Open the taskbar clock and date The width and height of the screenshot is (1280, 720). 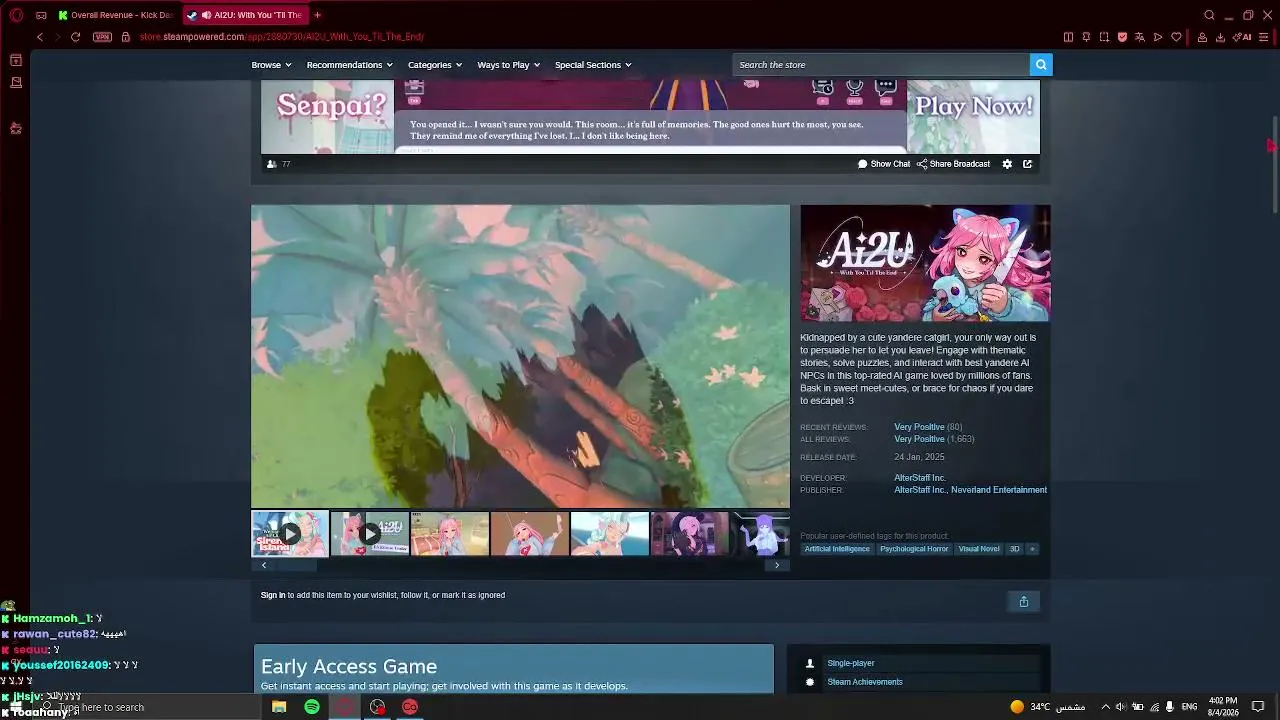(1223, 707)
